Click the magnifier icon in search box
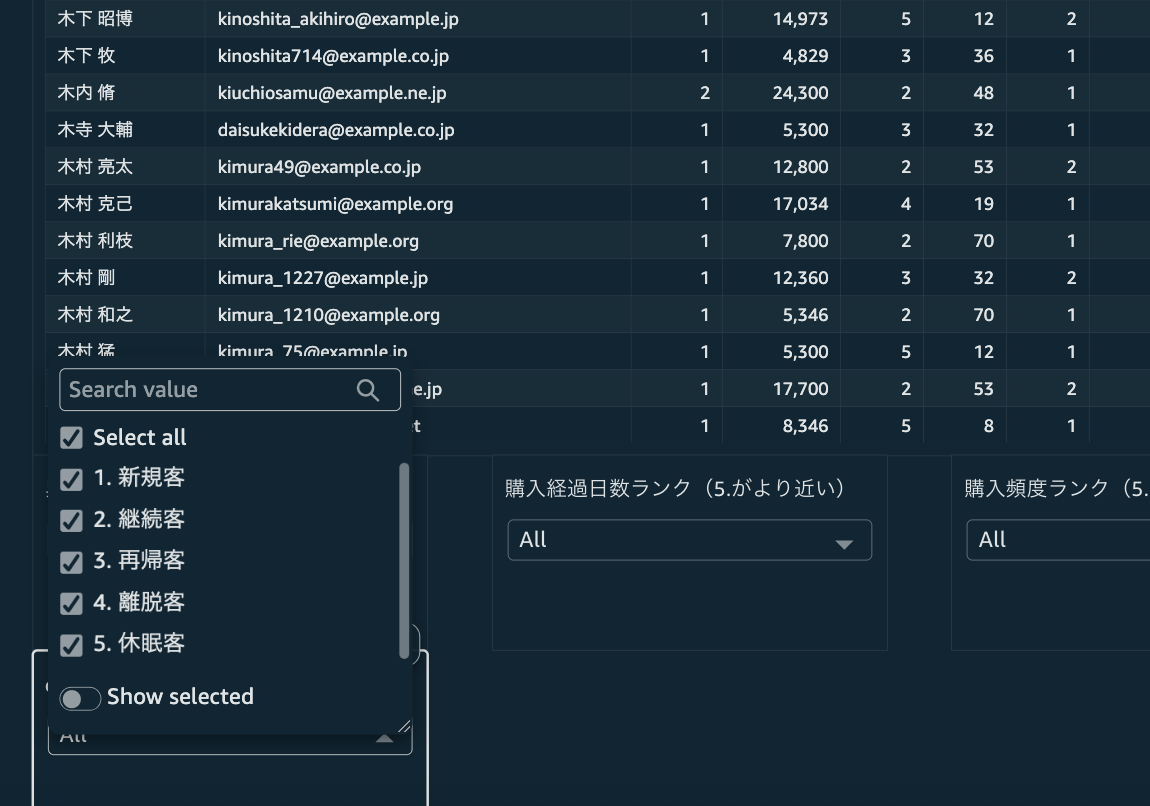Screen dimensions: 1150x806 coord(368,390)
